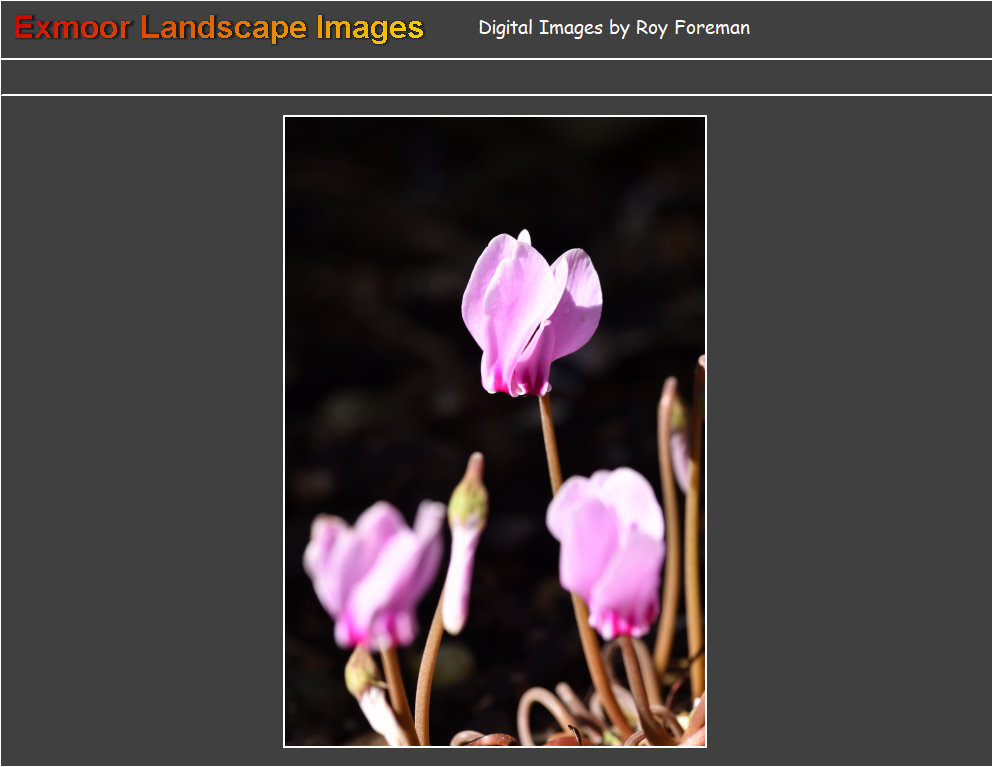Click the stem beneath the tallest flower
Image resolution: width=993 pixels, height=767 pixels.
click(550, 440)
